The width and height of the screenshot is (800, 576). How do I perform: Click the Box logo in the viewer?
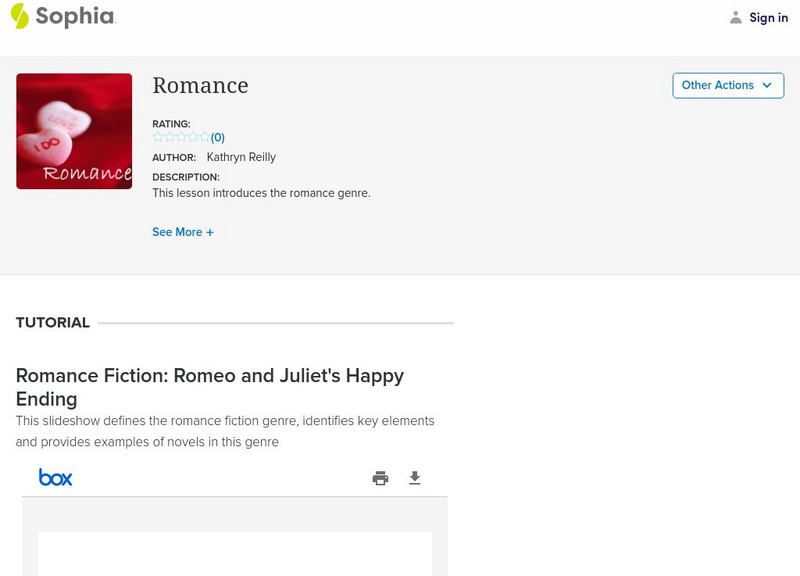click(55, 478)
